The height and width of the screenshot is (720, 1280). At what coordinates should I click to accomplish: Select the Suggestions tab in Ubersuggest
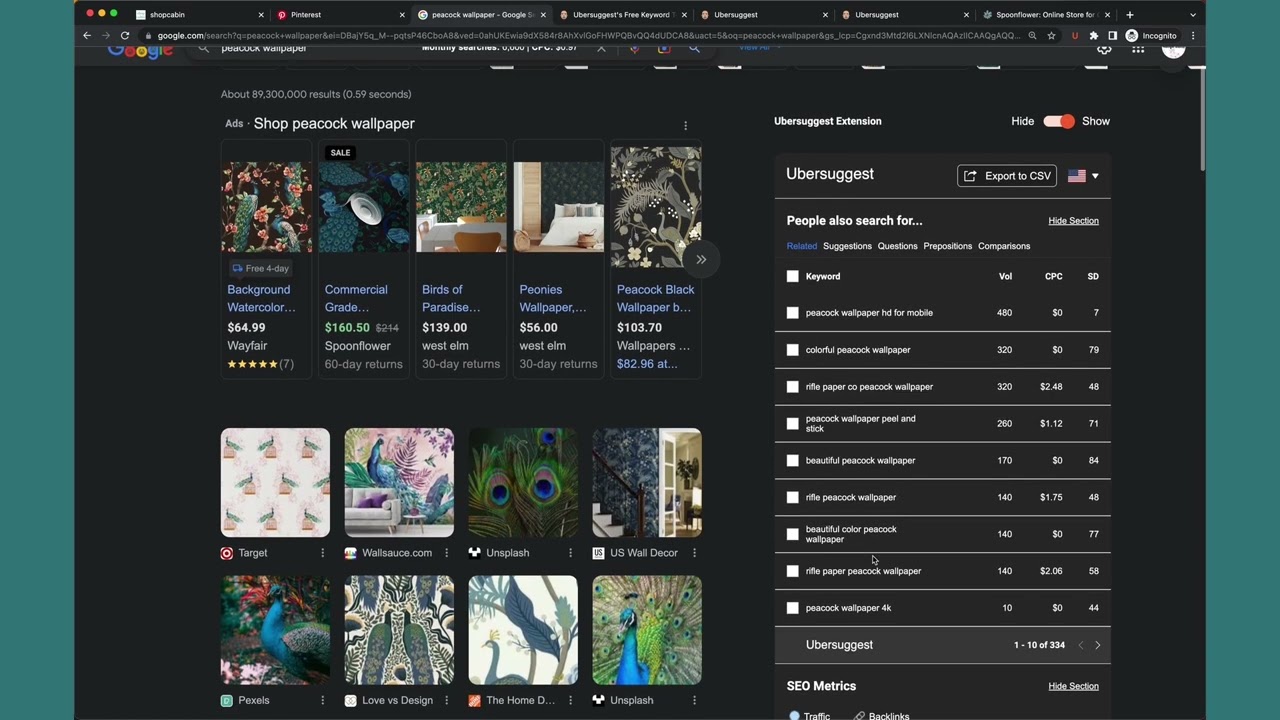847,246
